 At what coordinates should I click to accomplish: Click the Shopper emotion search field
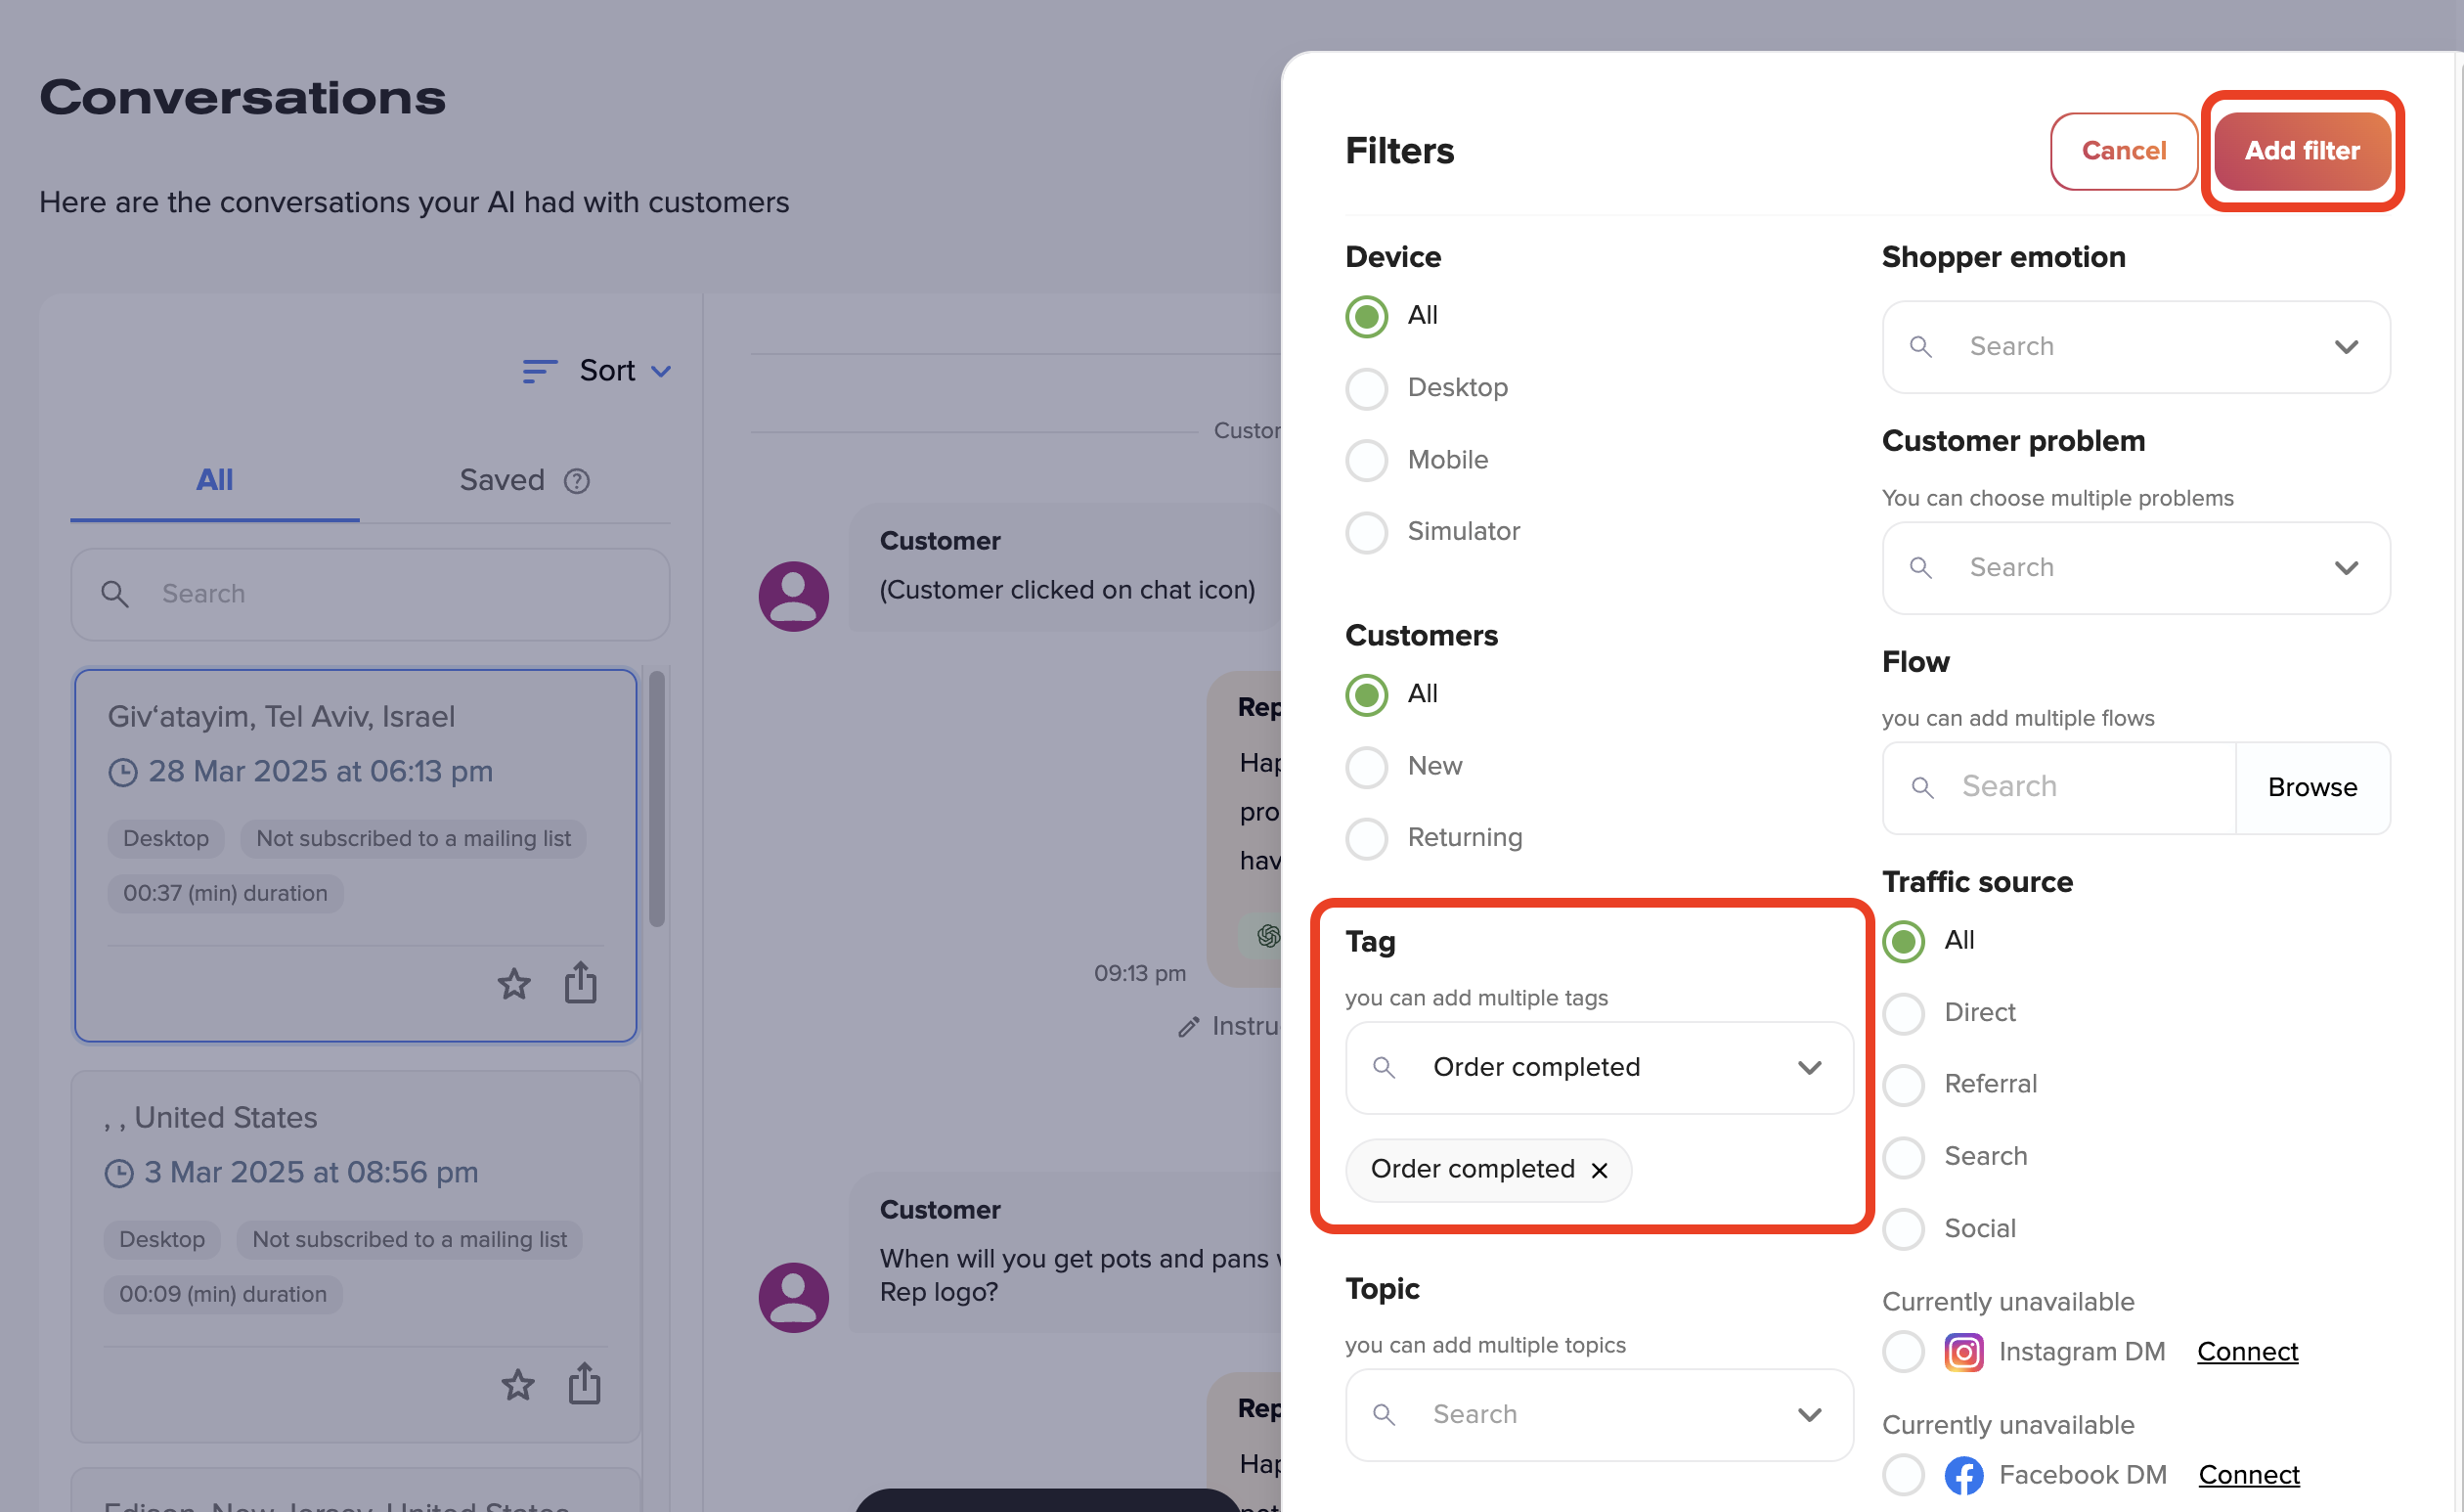pyautogui.click(x=2136, y=347)
